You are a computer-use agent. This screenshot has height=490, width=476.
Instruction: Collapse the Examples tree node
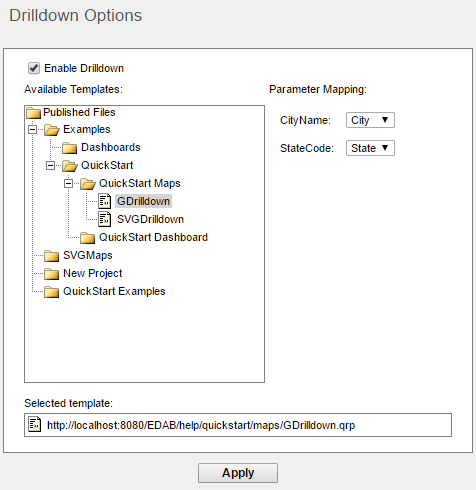click(32, 129)
